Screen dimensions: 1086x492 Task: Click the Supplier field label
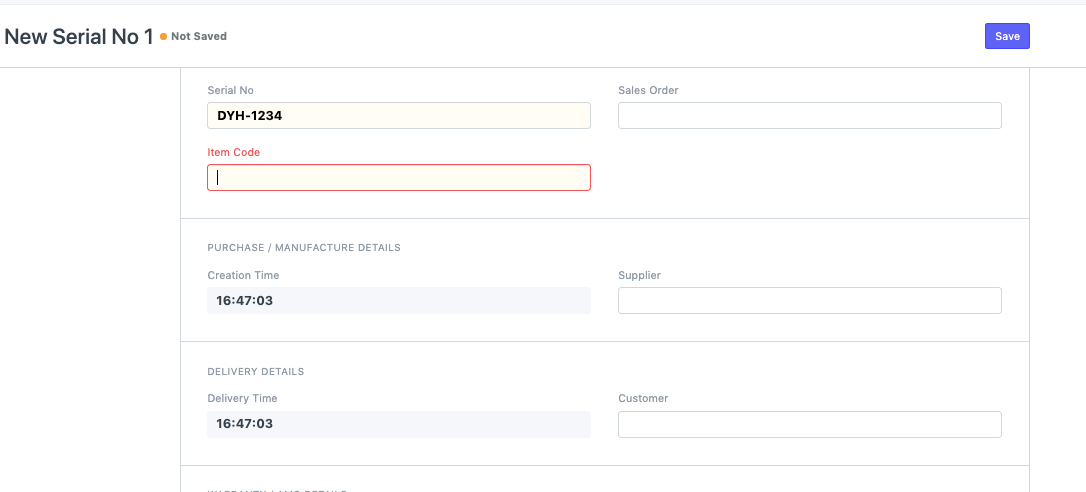click(639, 275)
